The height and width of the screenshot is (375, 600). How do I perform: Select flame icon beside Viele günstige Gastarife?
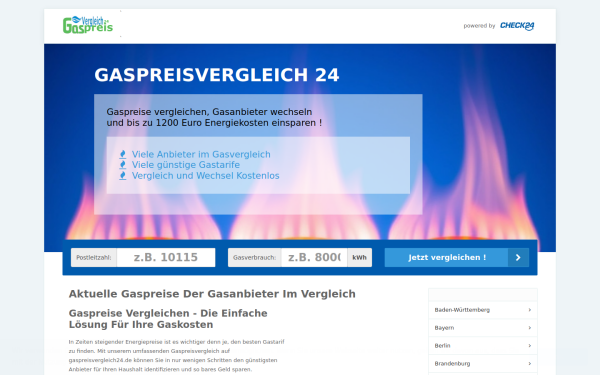coord(122,165)
